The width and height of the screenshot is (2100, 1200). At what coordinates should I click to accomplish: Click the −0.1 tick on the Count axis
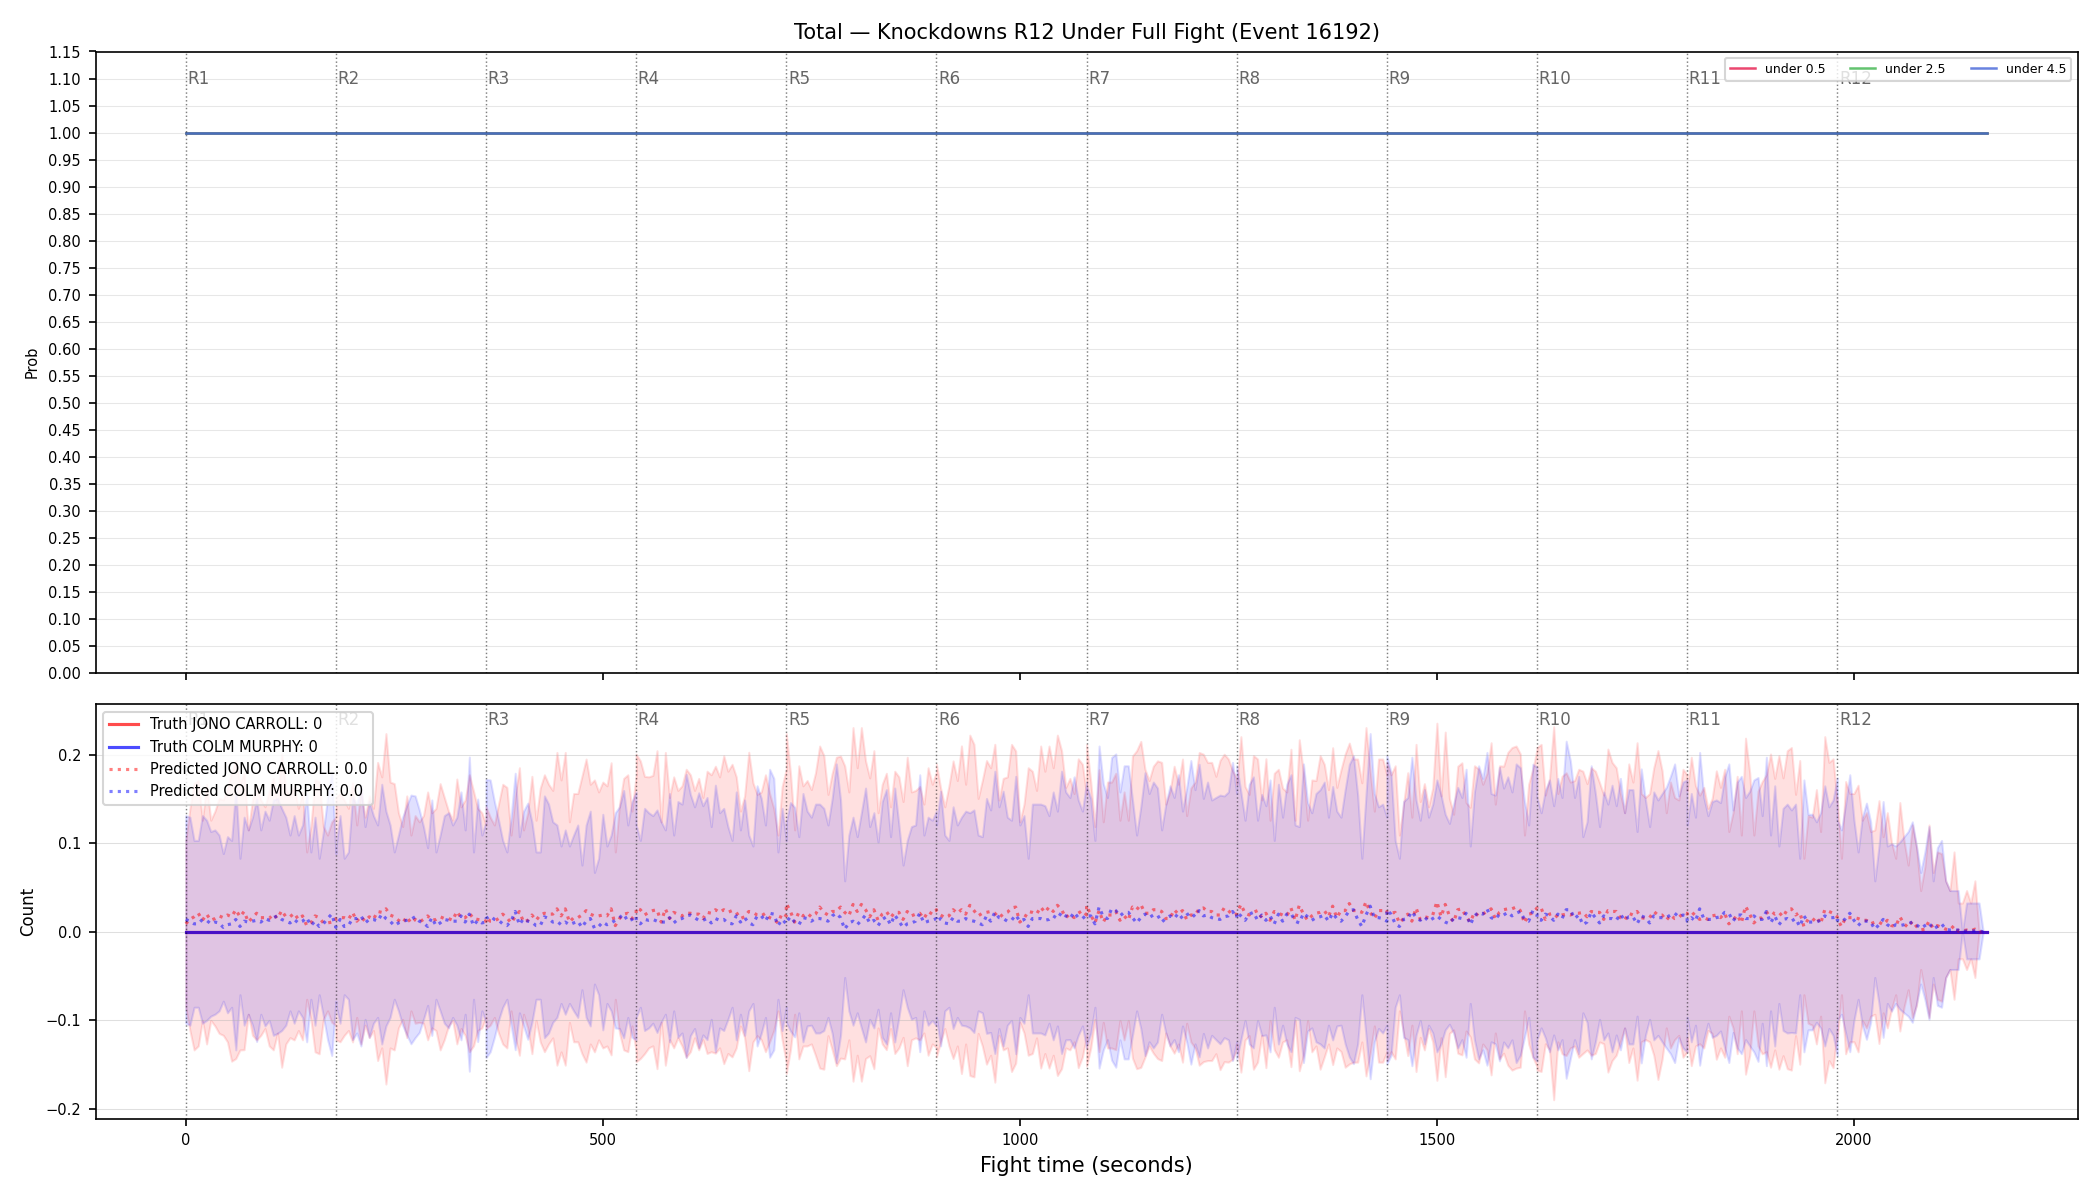pos(64,1021)
